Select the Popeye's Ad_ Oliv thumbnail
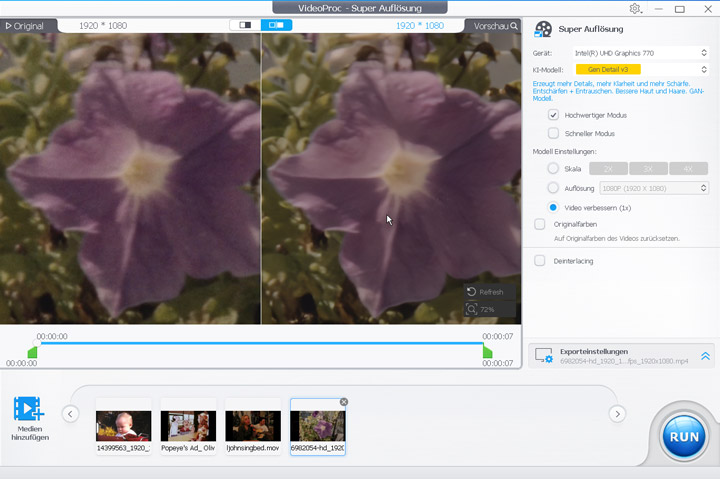Screen dimensions: 720x479 pos(188,427)
